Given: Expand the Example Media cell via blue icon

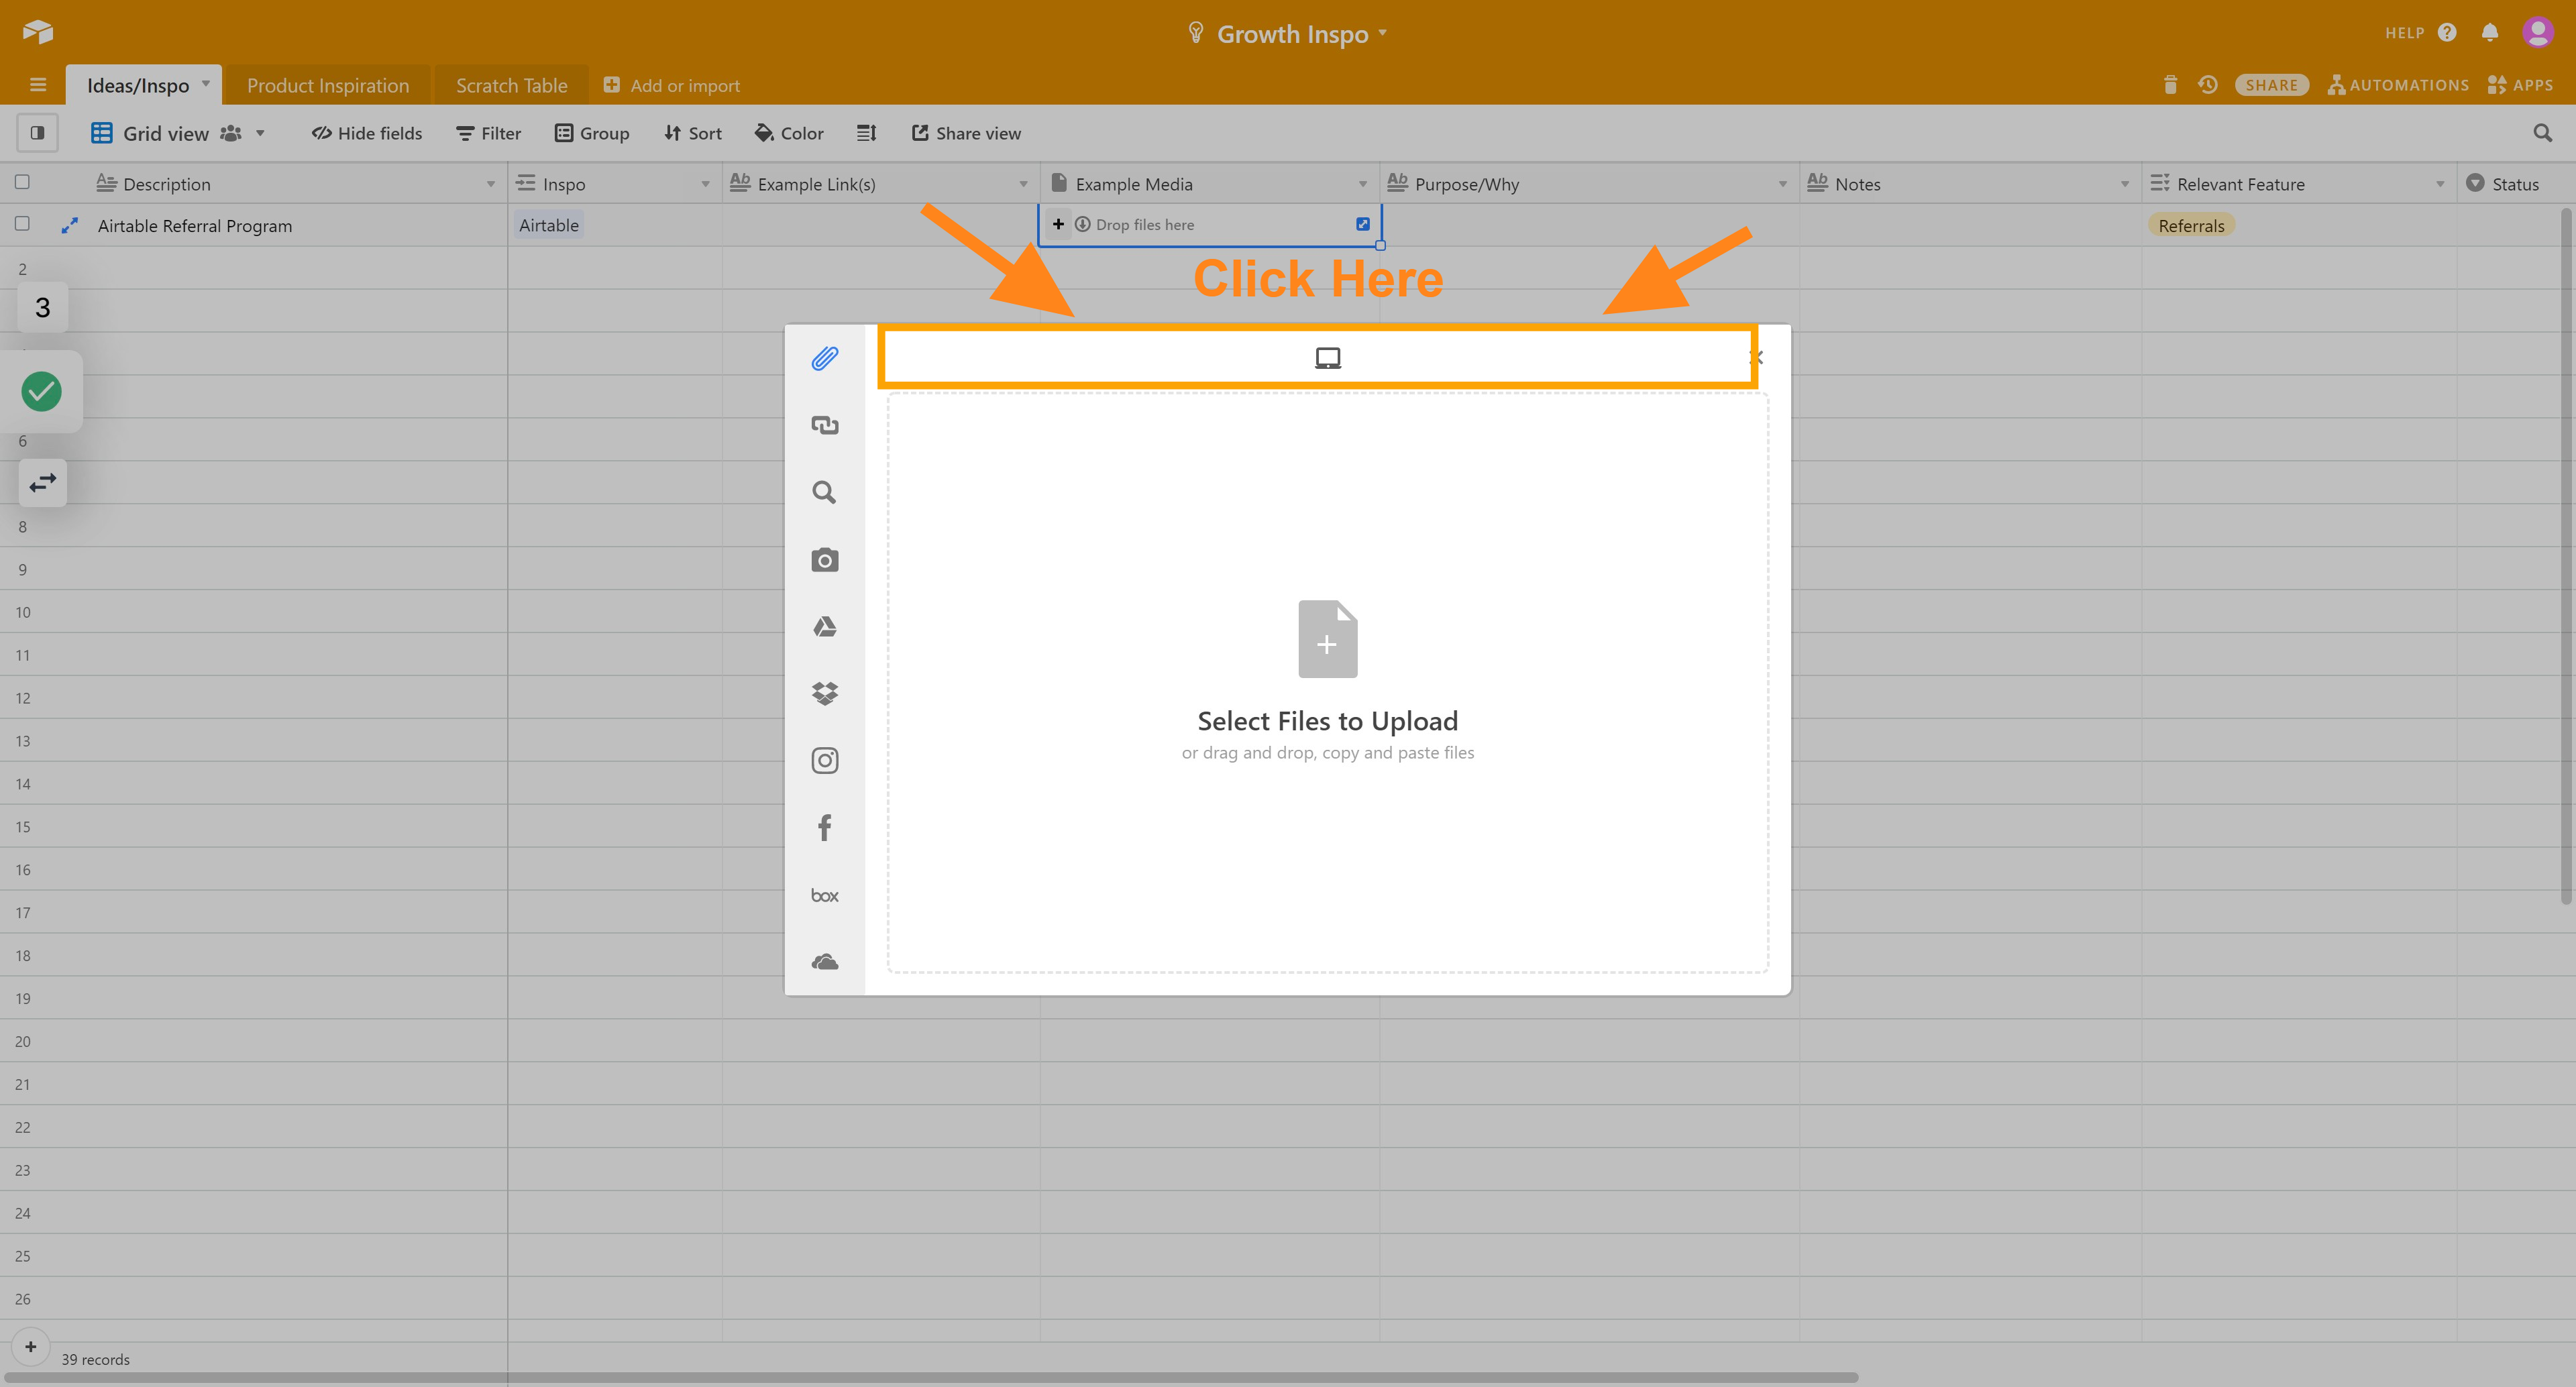Looking at the screenshot, I should pos(1362,224).
